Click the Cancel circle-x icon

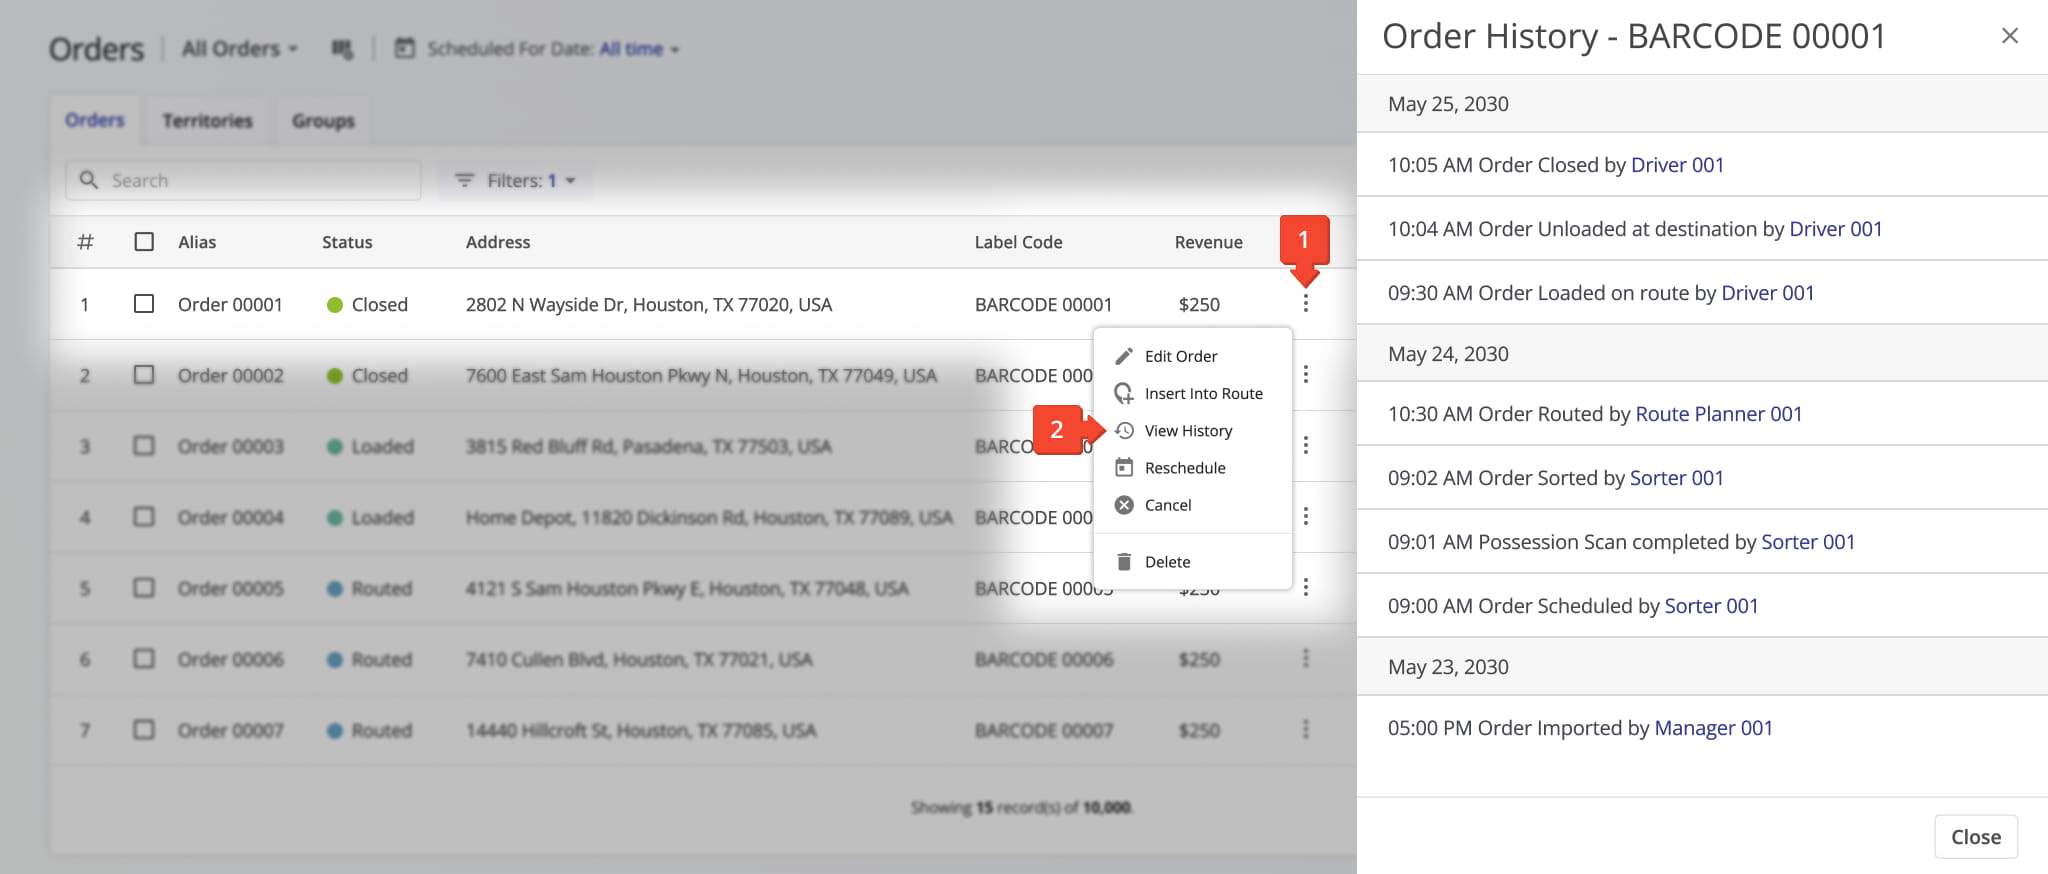pyautogui.click(x=1124, y=505)
